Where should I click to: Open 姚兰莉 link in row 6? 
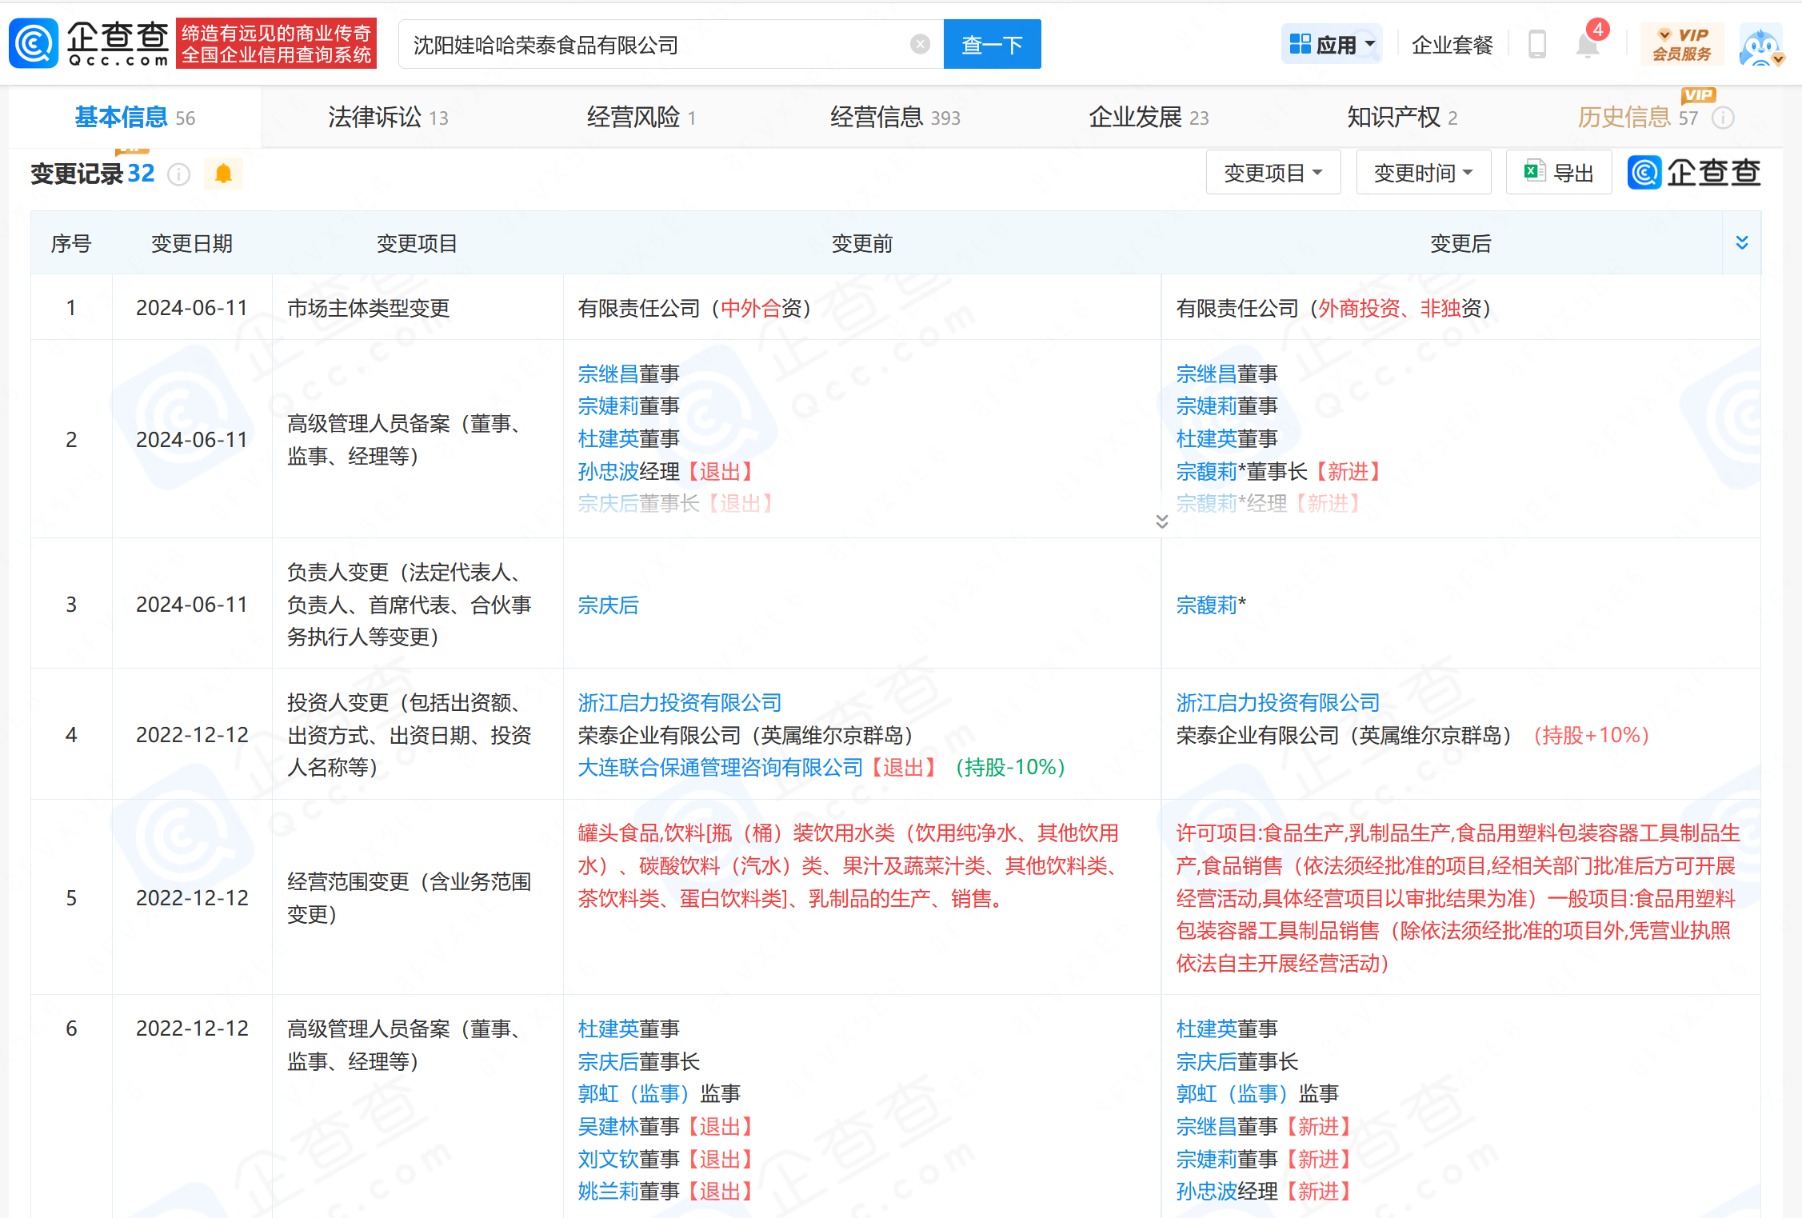[608, 1191]
